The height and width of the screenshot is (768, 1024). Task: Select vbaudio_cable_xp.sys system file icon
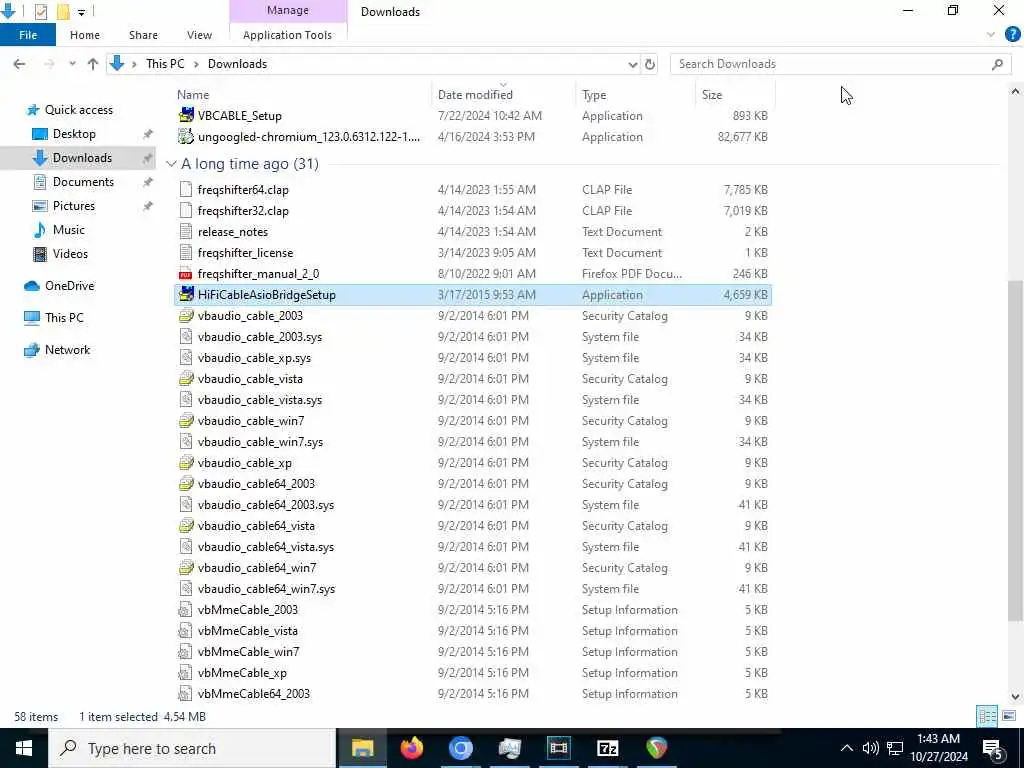click(x=186, y=358)
